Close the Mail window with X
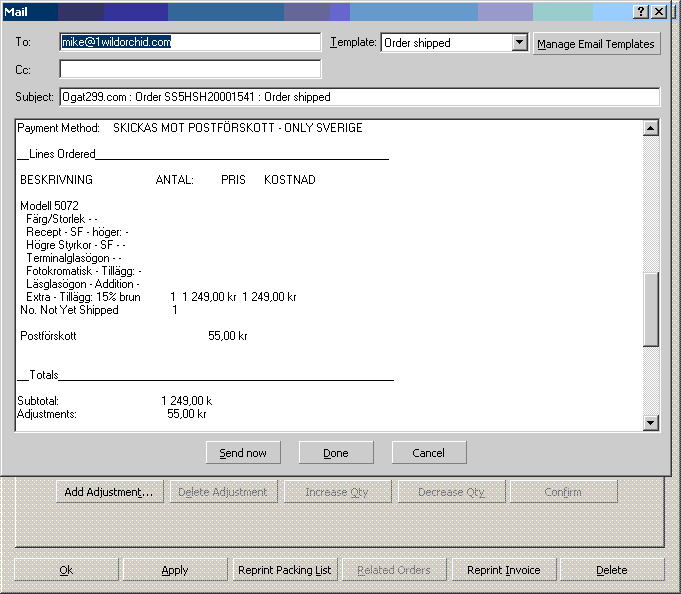Viewport: 681px width, 594px height. pyautogui.click(x=659, y=11)
